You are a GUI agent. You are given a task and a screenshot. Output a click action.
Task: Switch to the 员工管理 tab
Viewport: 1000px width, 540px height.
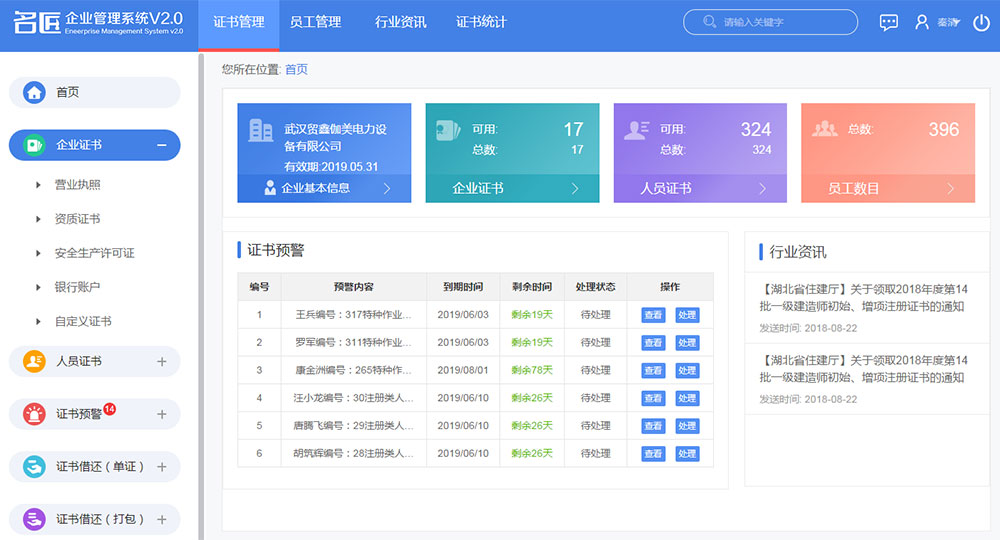[315, 22]
